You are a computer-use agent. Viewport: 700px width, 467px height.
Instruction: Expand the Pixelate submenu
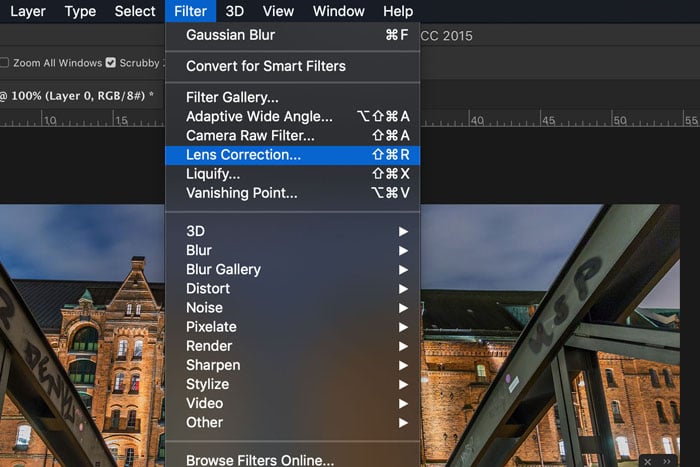point(292,327)
